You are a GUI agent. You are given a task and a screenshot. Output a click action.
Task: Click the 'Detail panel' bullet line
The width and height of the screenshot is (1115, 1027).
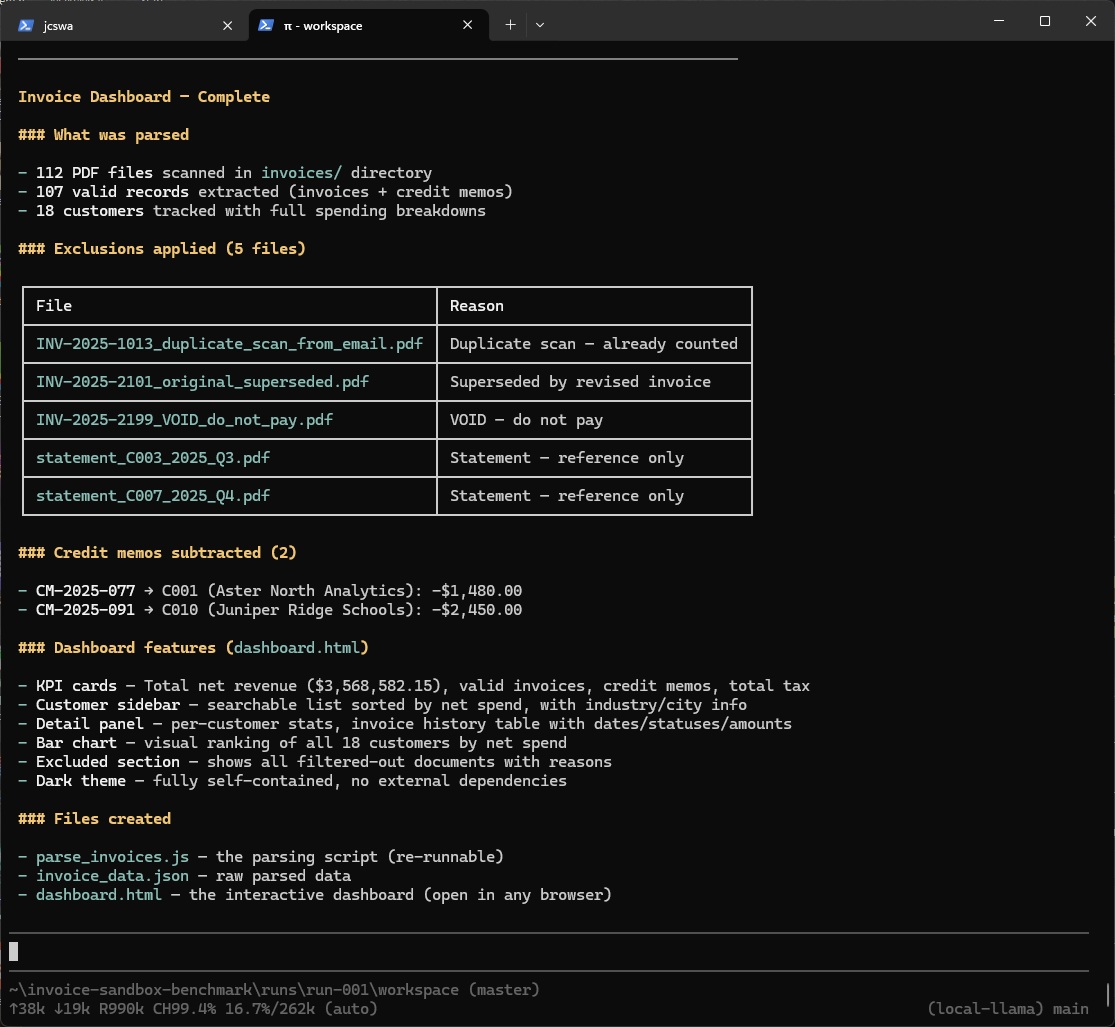(x=405, y=724)
